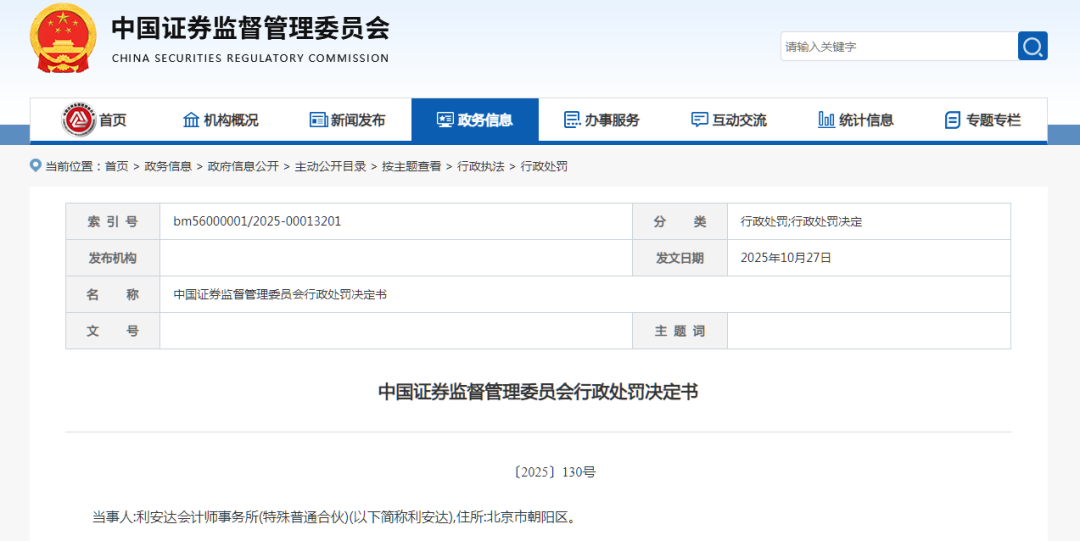1080x541 pixels.
Task: Click the 索引号 label cell
Action: coord(113,221)
